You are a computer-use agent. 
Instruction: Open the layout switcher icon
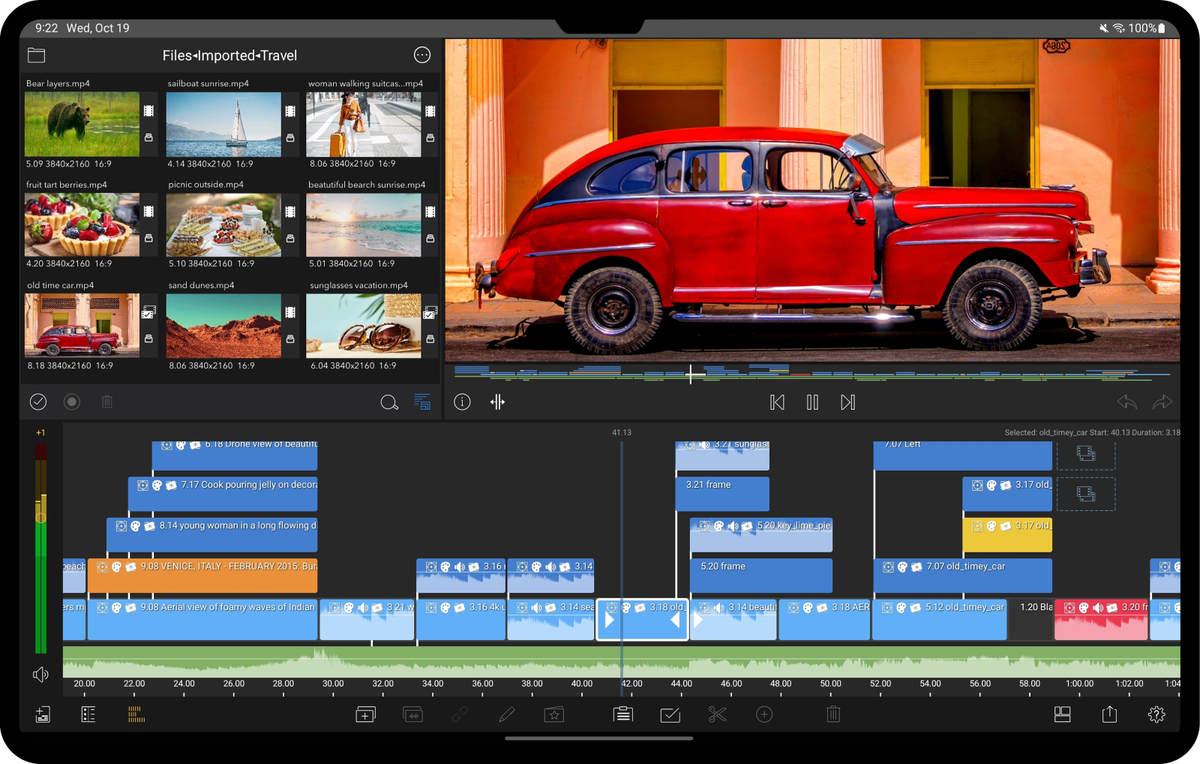tap(1062, 714)
